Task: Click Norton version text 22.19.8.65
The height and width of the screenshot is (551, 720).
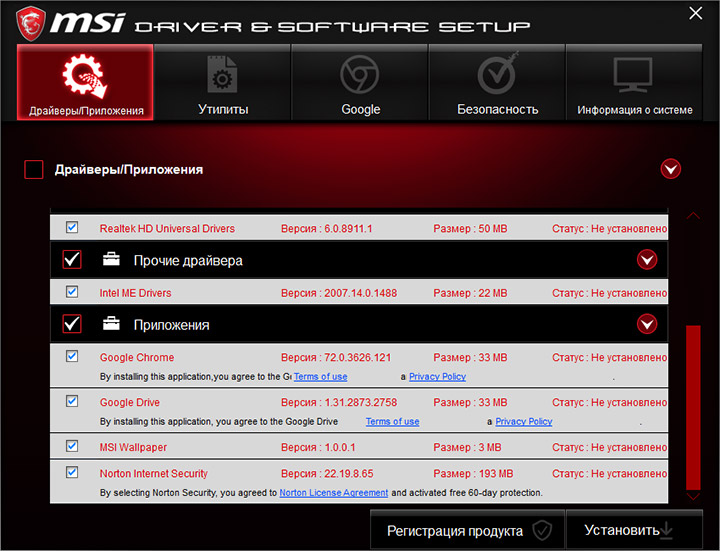Action: click(349, 473)
